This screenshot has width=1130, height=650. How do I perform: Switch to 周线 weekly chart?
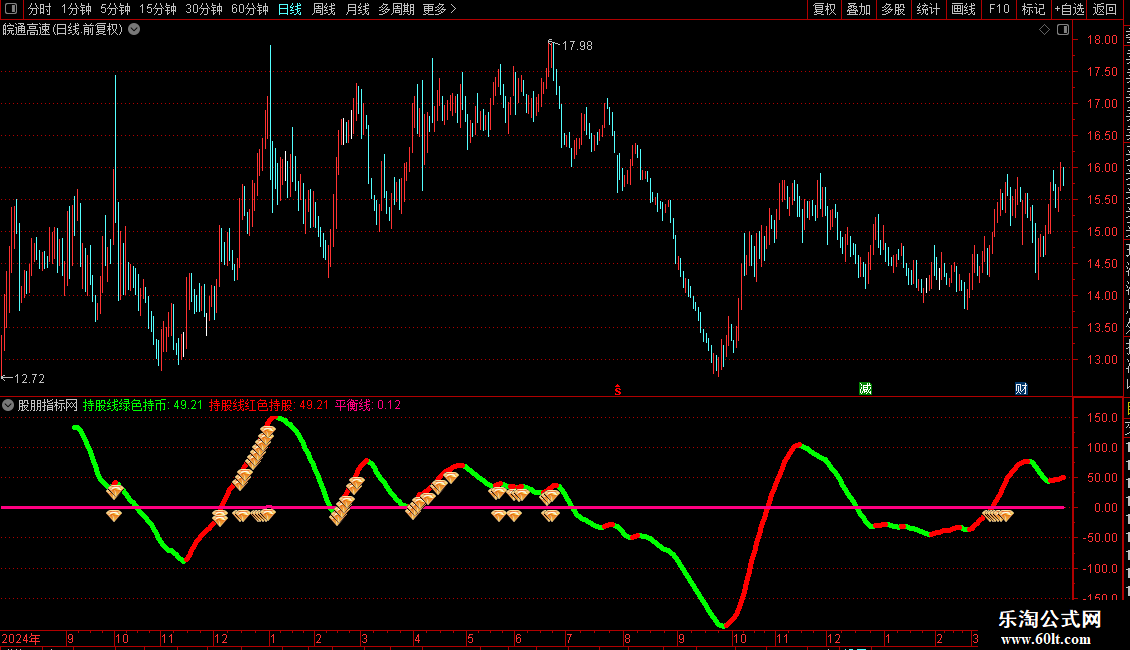324,9
